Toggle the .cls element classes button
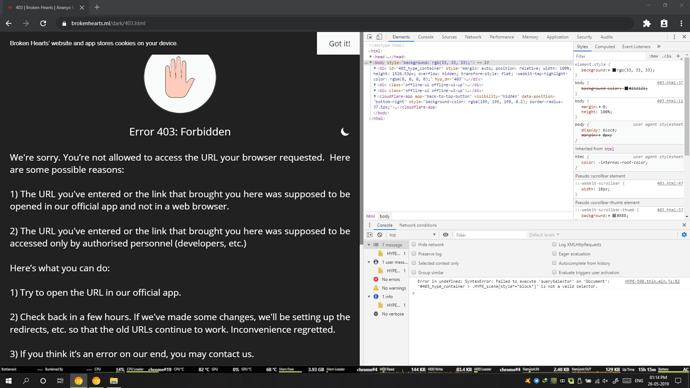The height and width of the screenshot is (388, 690). 668,56
